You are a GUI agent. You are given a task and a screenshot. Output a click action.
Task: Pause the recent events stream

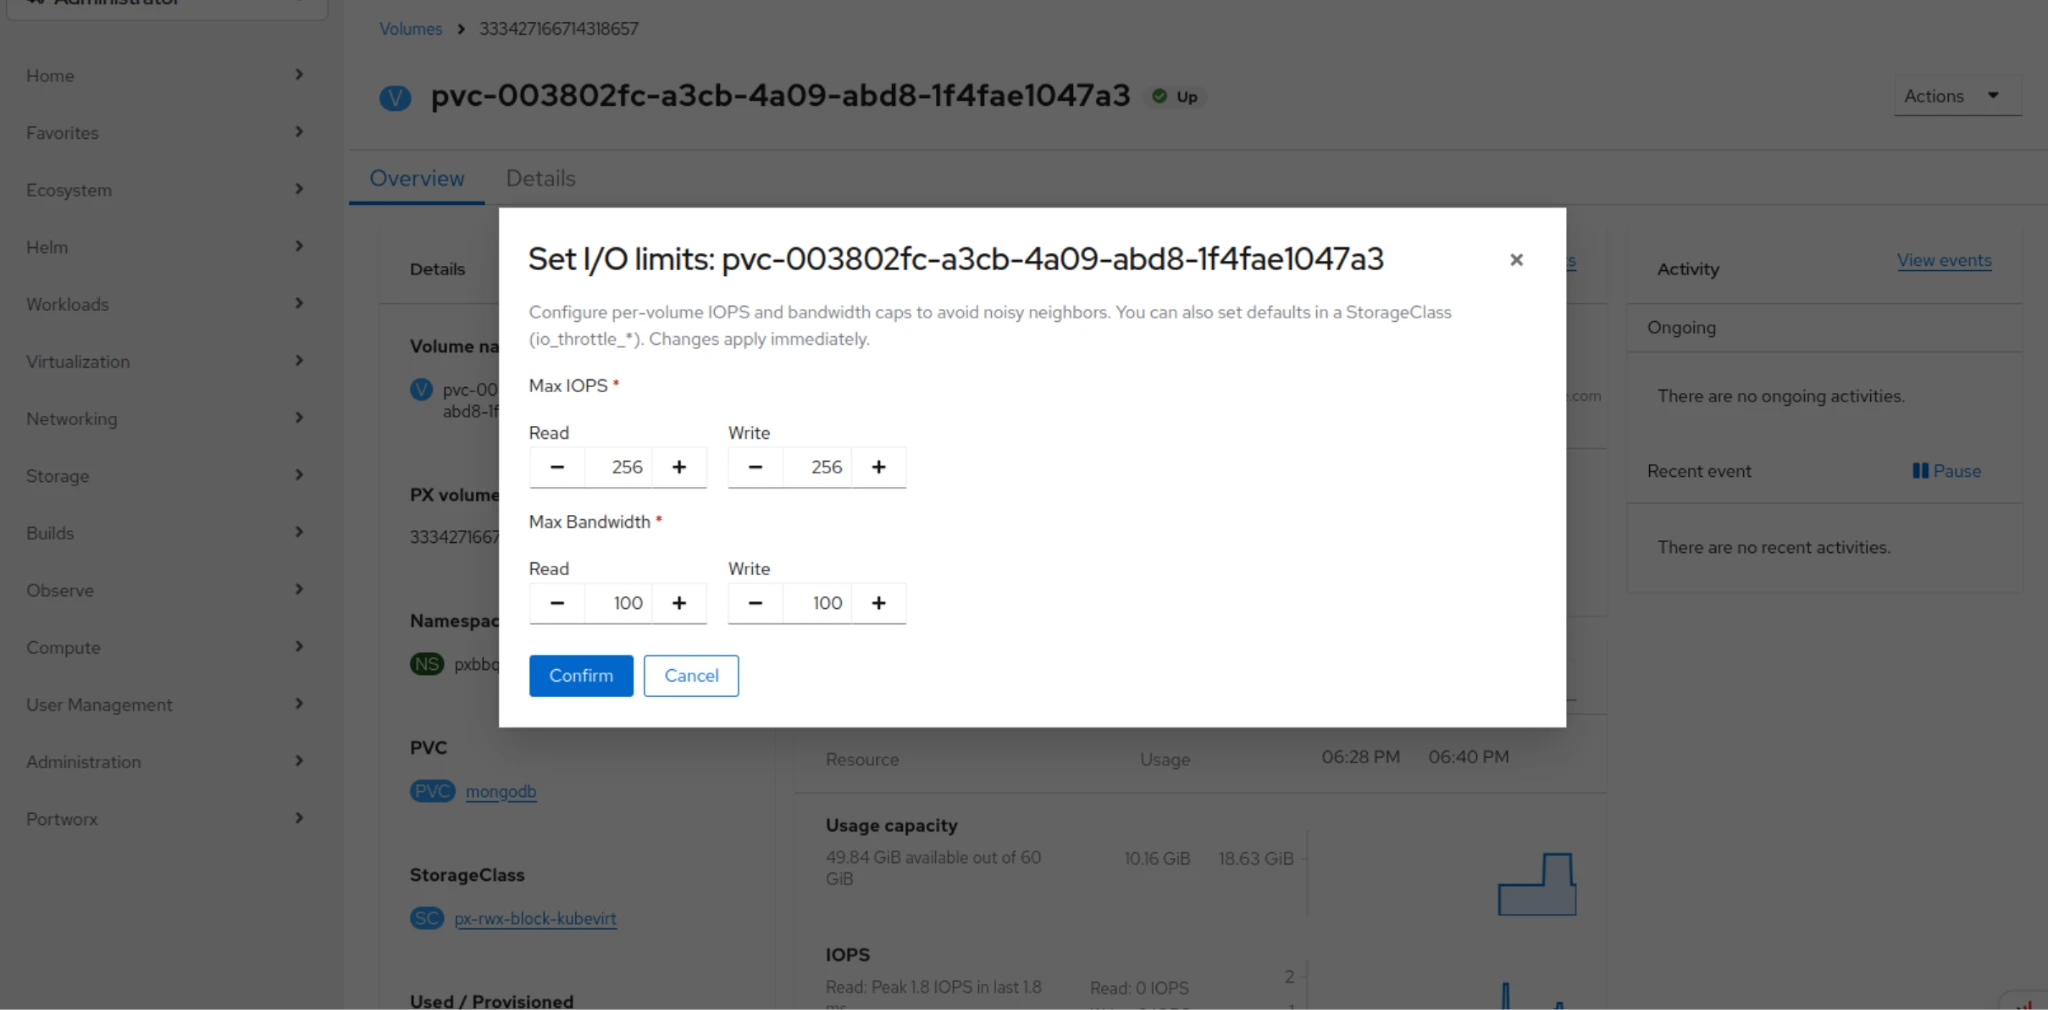coord(1946,471)
